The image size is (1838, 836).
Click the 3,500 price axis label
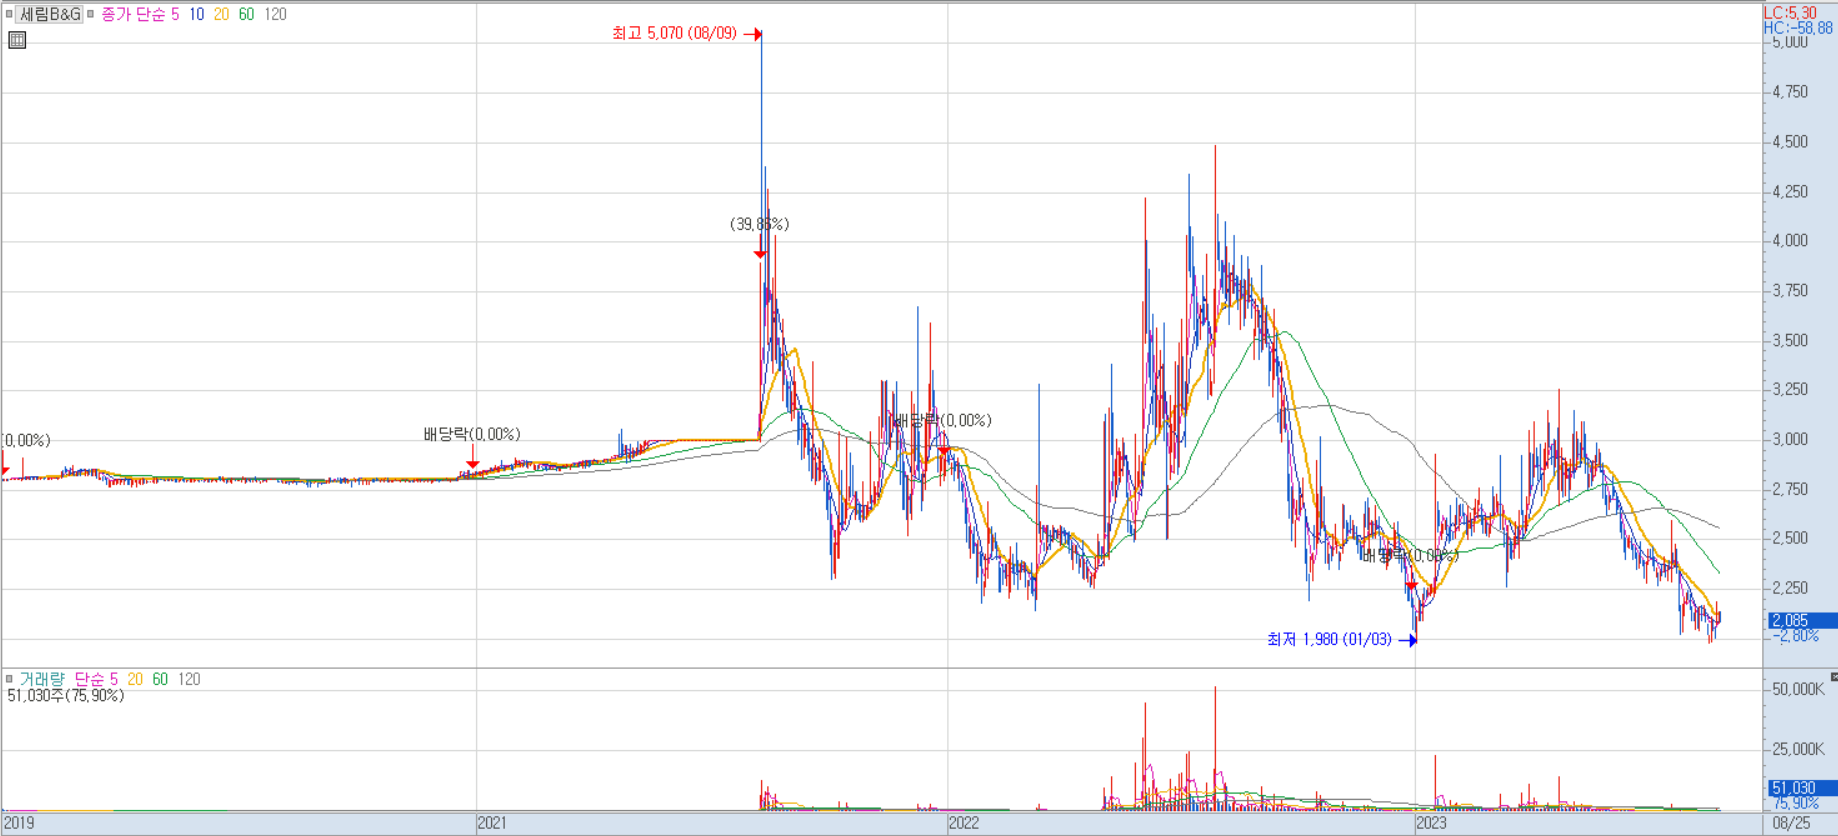click(x=1790, y=340)
